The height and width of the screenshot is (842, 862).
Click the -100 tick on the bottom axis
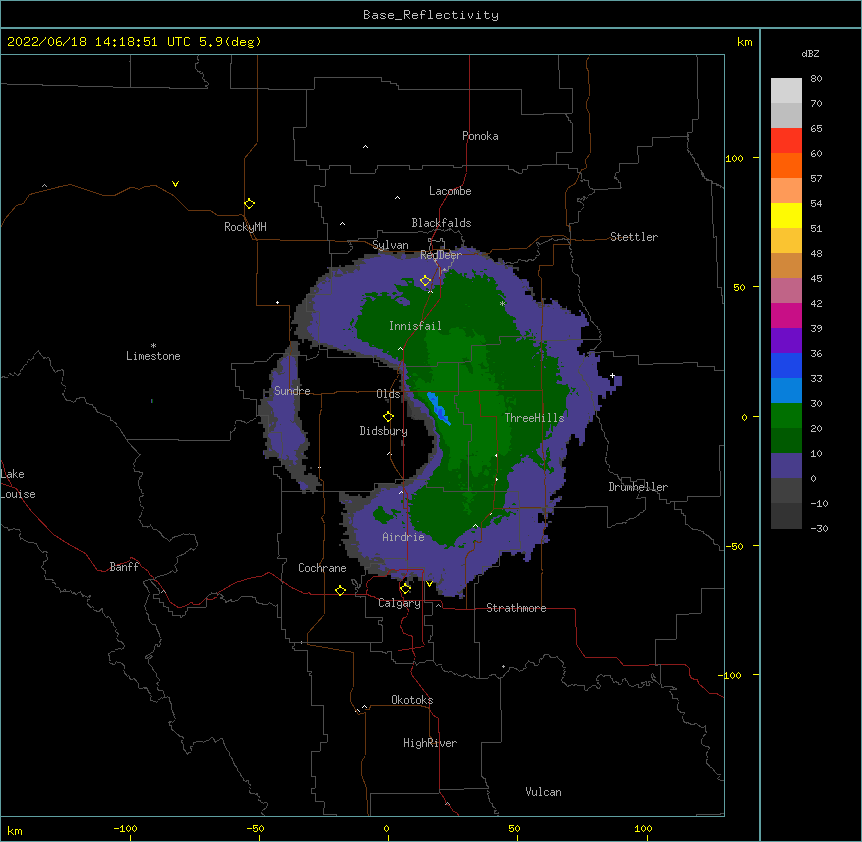(x=125, y=828)
